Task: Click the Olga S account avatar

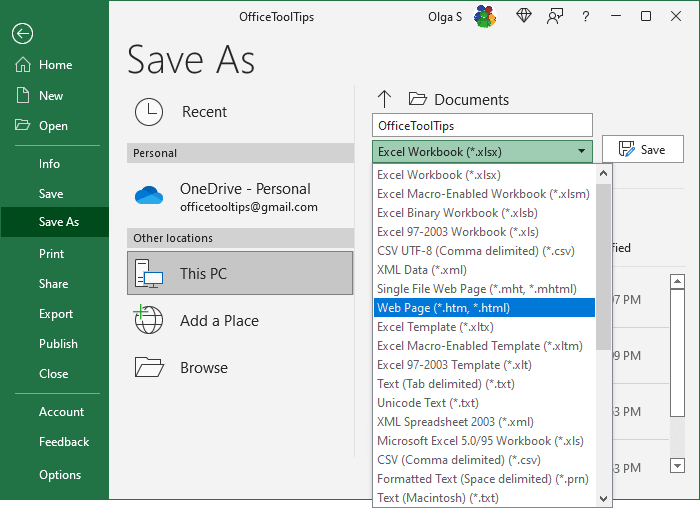Action: coord(485,17)
